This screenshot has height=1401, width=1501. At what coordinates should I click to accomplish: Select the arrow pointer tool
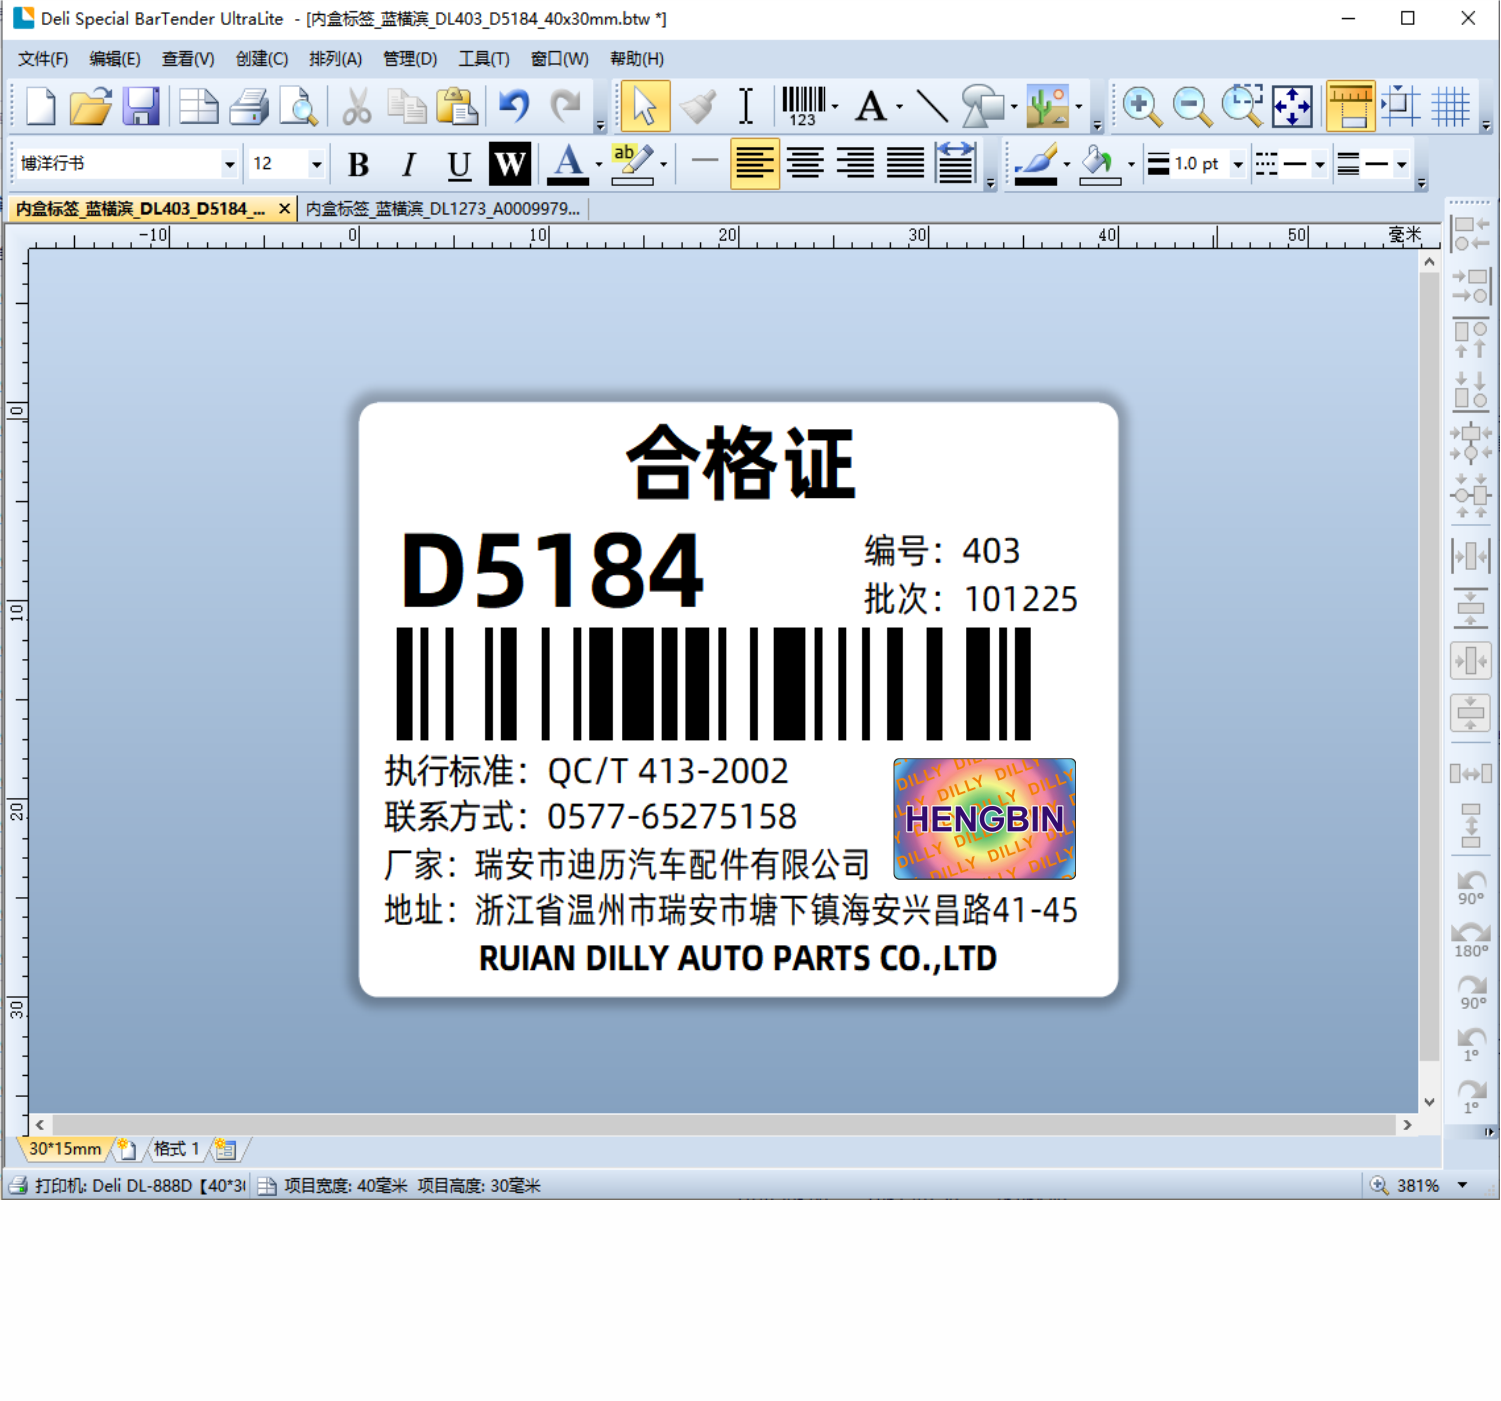(x=645, y=106)
